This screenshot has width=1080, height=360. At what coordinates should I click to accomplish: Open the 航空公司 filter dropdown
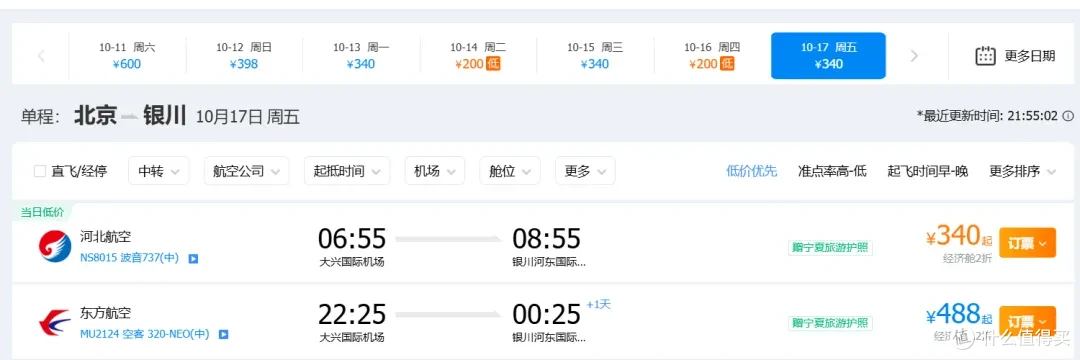point(247,171)
